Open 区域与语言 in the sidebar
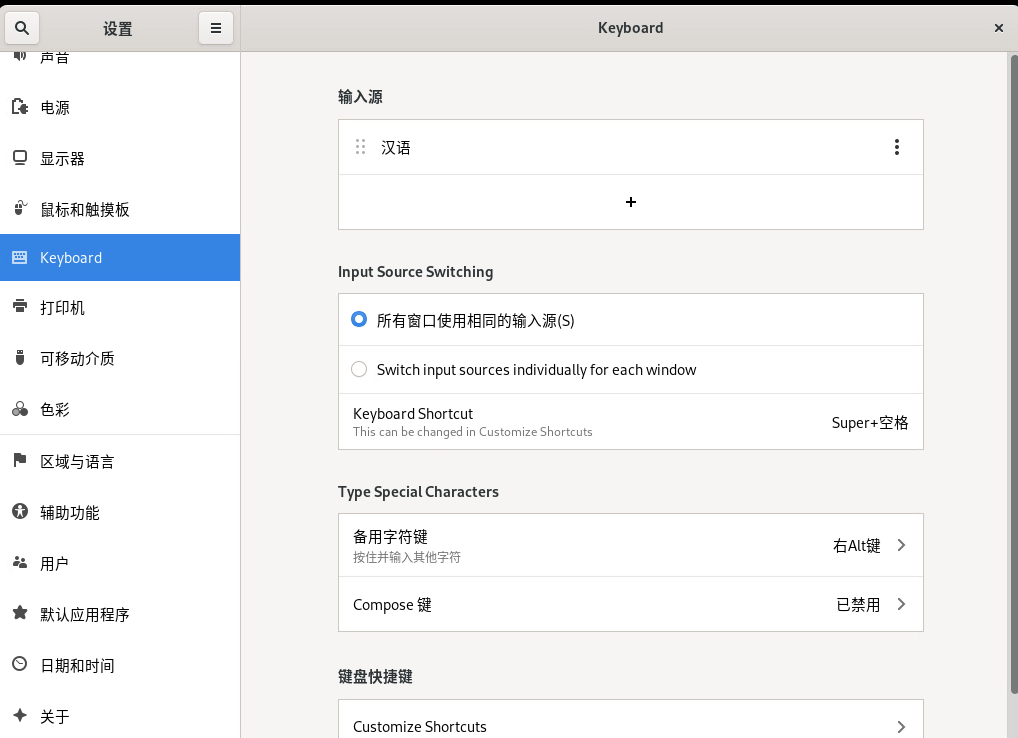Viewport: 1018px width, 738px height. pos(77,461)
